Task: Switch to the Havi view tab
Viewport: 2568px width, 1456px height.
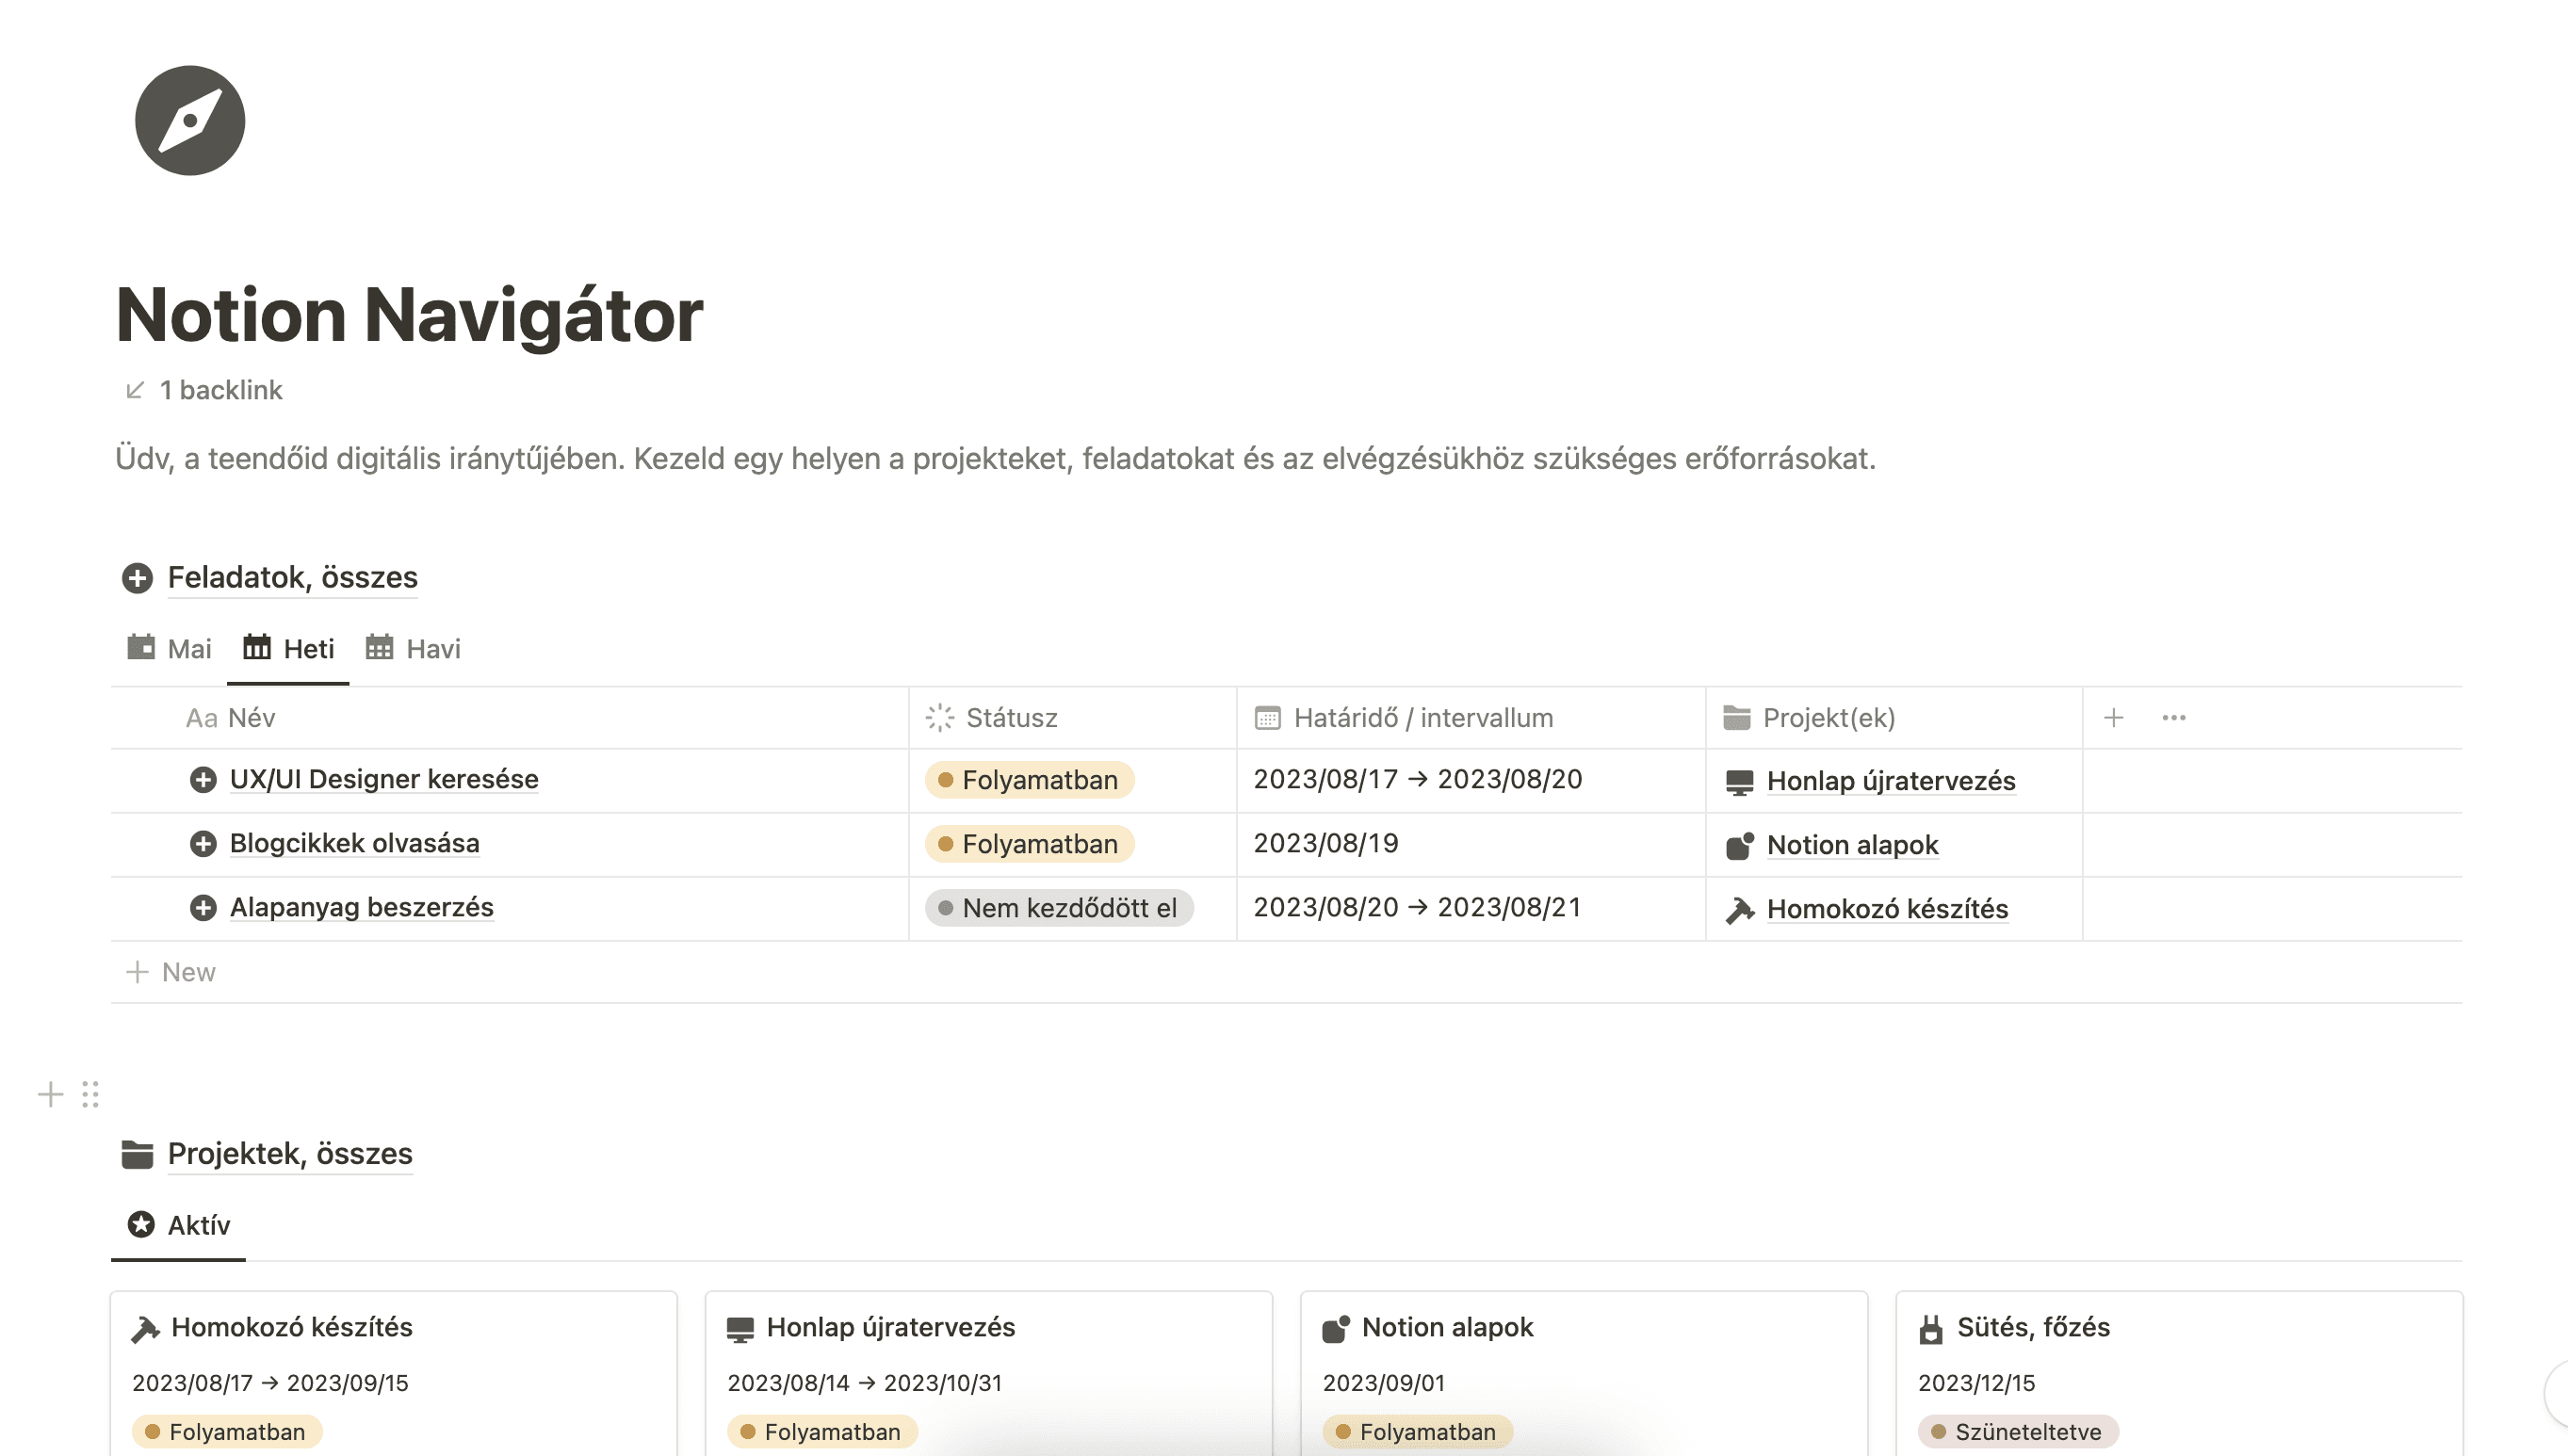Action: click(x=413, y=649)
